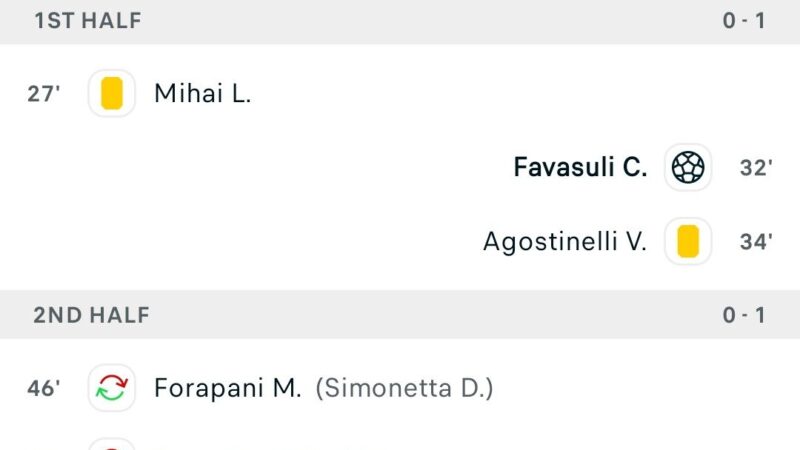Screen dimensions: 800x450
Task: Open substituted-in player Forapani M.
Action: coord(228,388)
